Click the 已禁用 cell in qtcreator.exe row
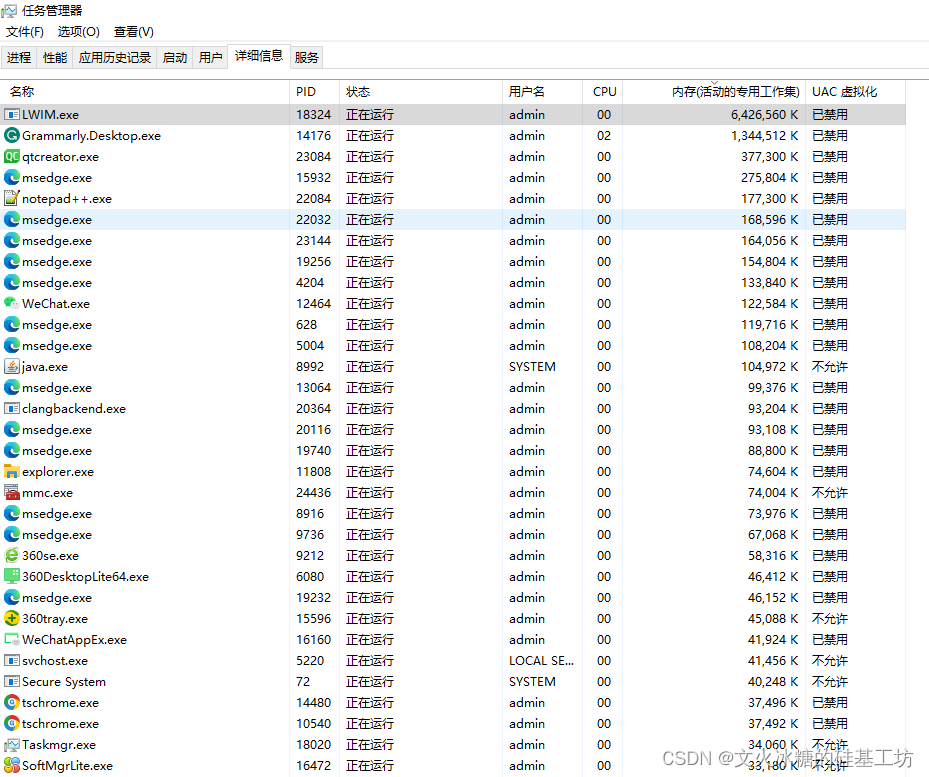This screenshot has height=777, width=929. [x=829, y=156]
